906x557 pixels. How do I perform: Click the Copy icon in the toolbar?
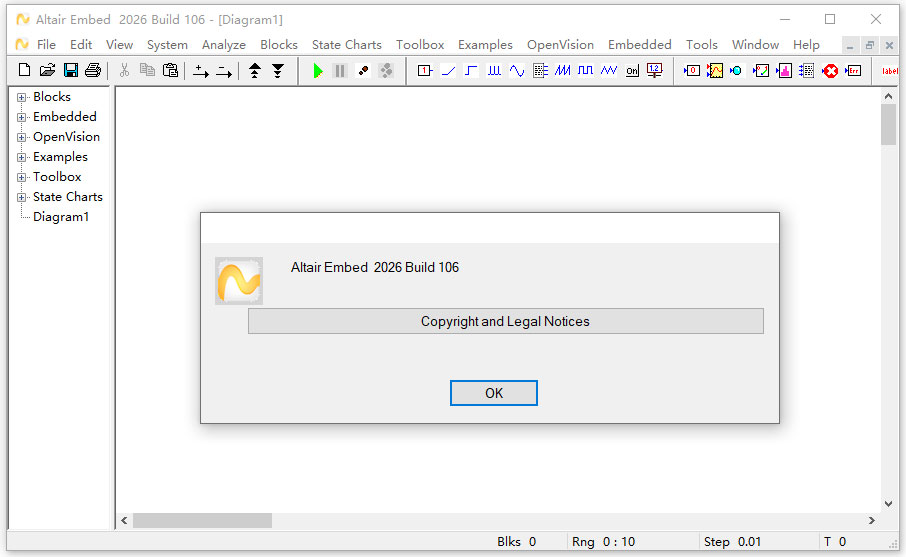click(147, 70)
